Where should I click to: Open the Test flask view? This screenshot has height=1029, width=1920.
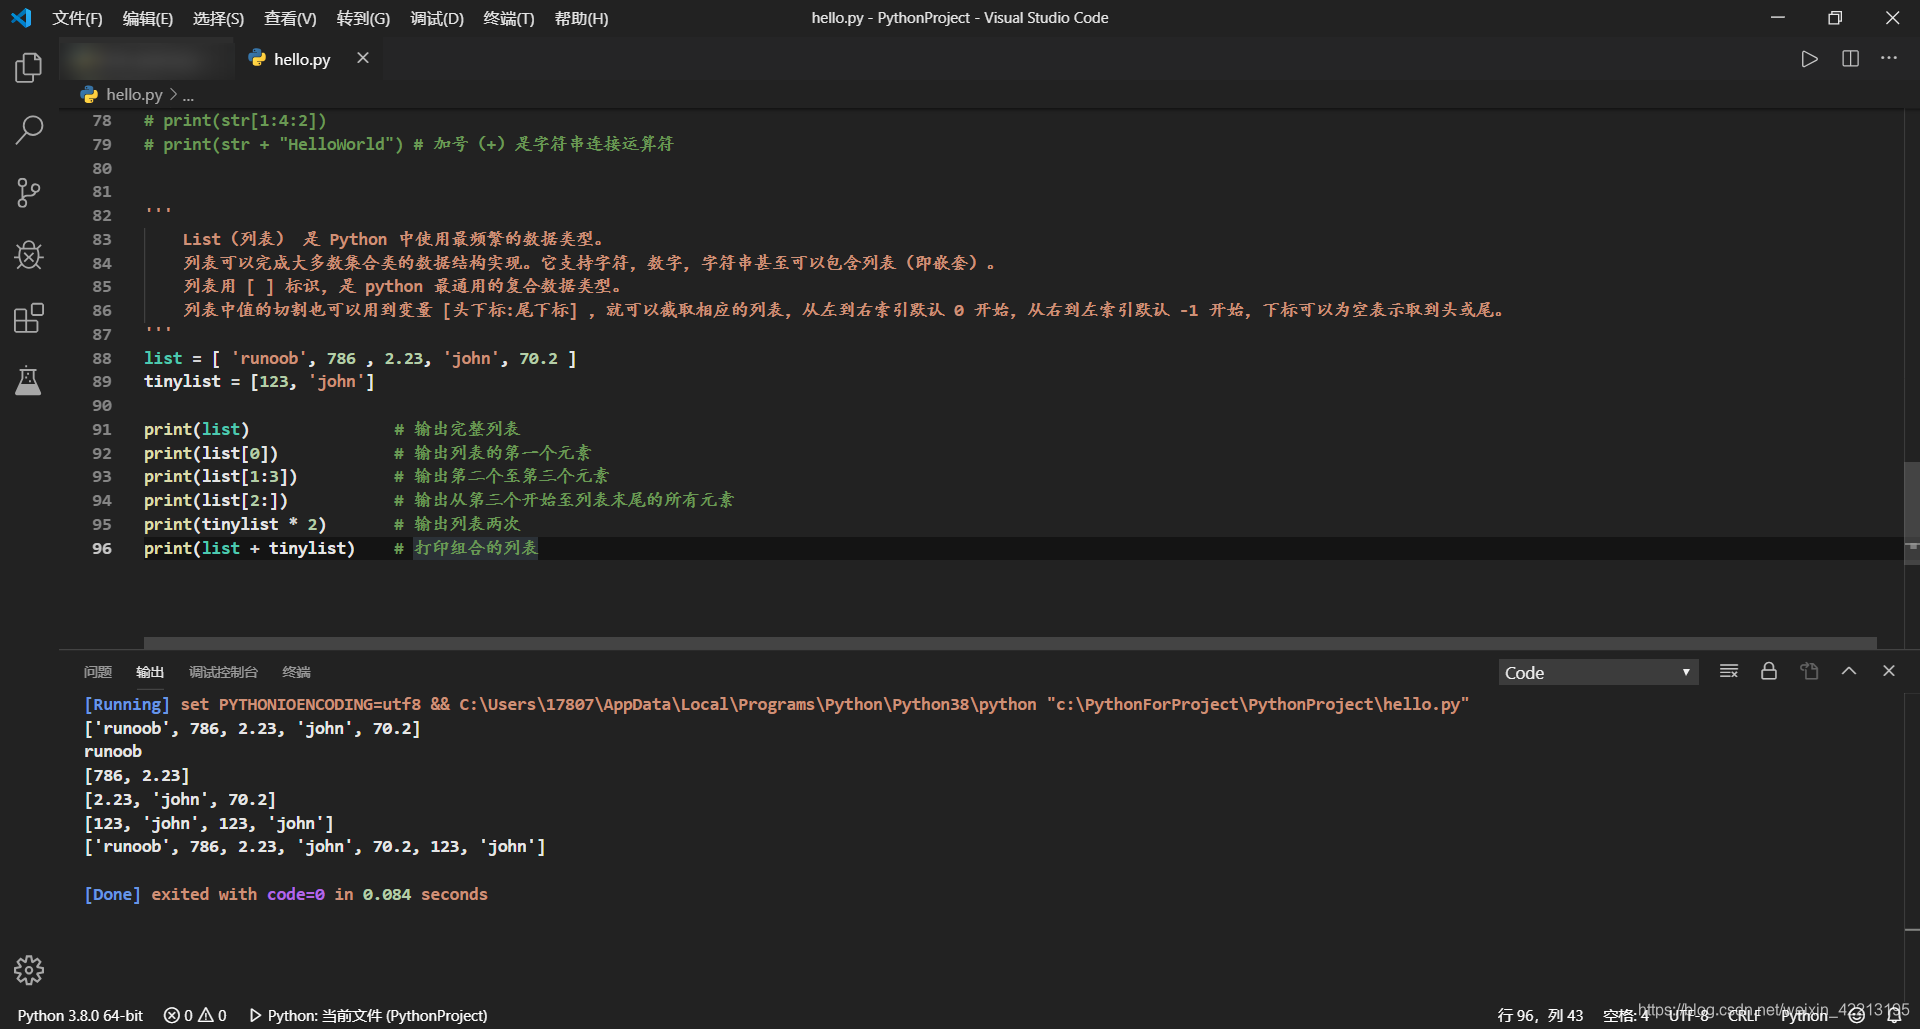click(x=29, y=381)
